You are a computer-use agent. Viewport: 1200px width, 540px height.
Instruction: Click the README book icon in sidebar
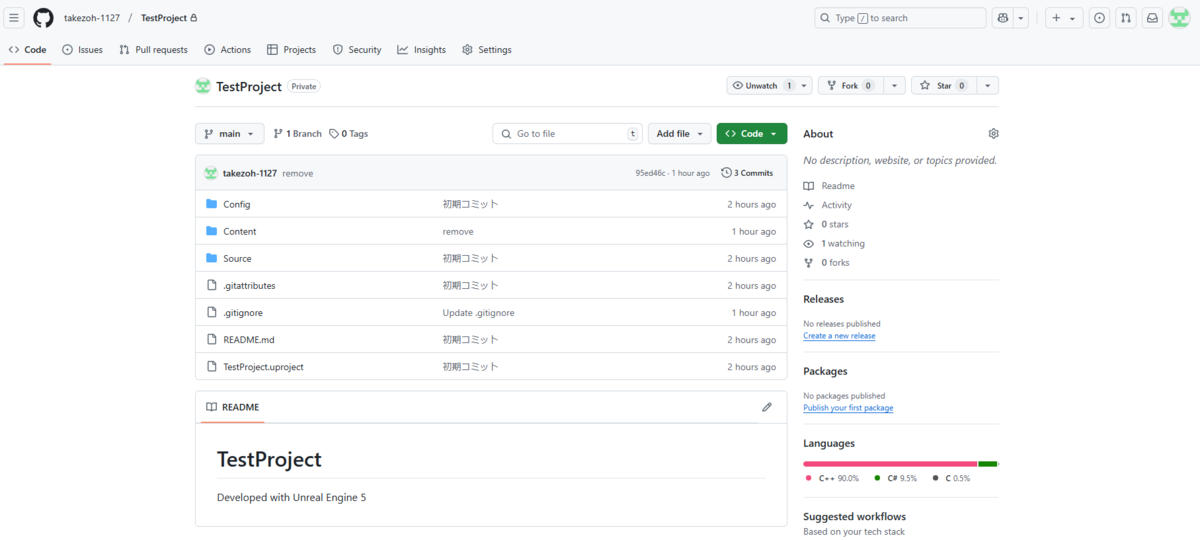click(x=809, y=186)
